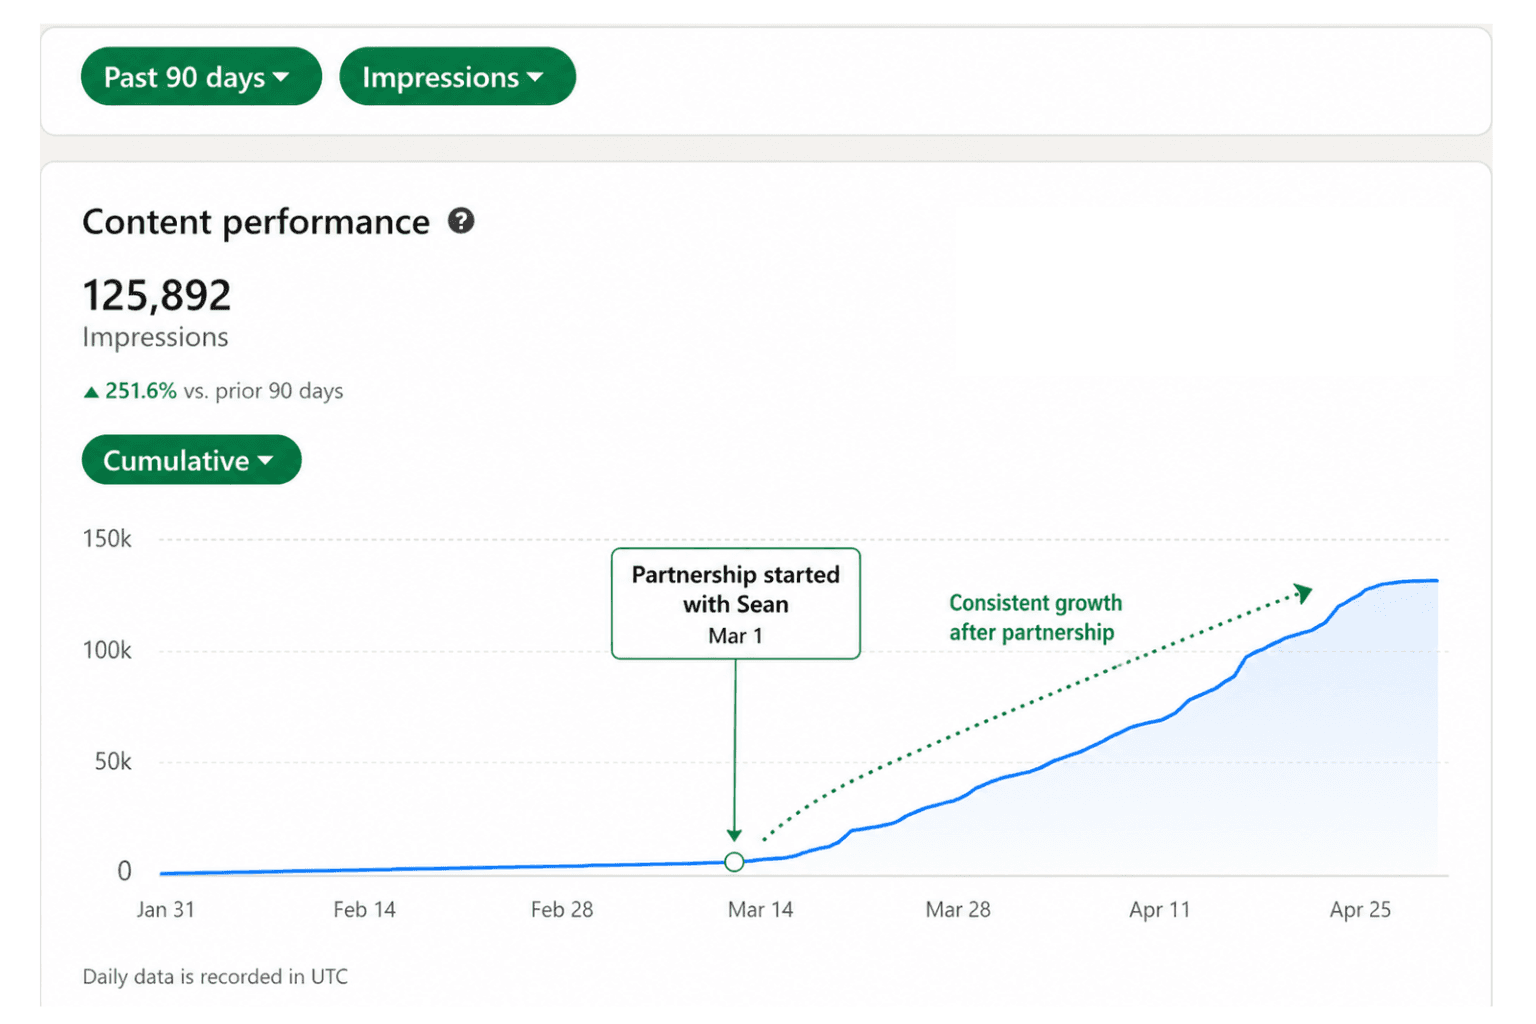
Task: Click the 50k y-axis label
Action: (113, 762)
